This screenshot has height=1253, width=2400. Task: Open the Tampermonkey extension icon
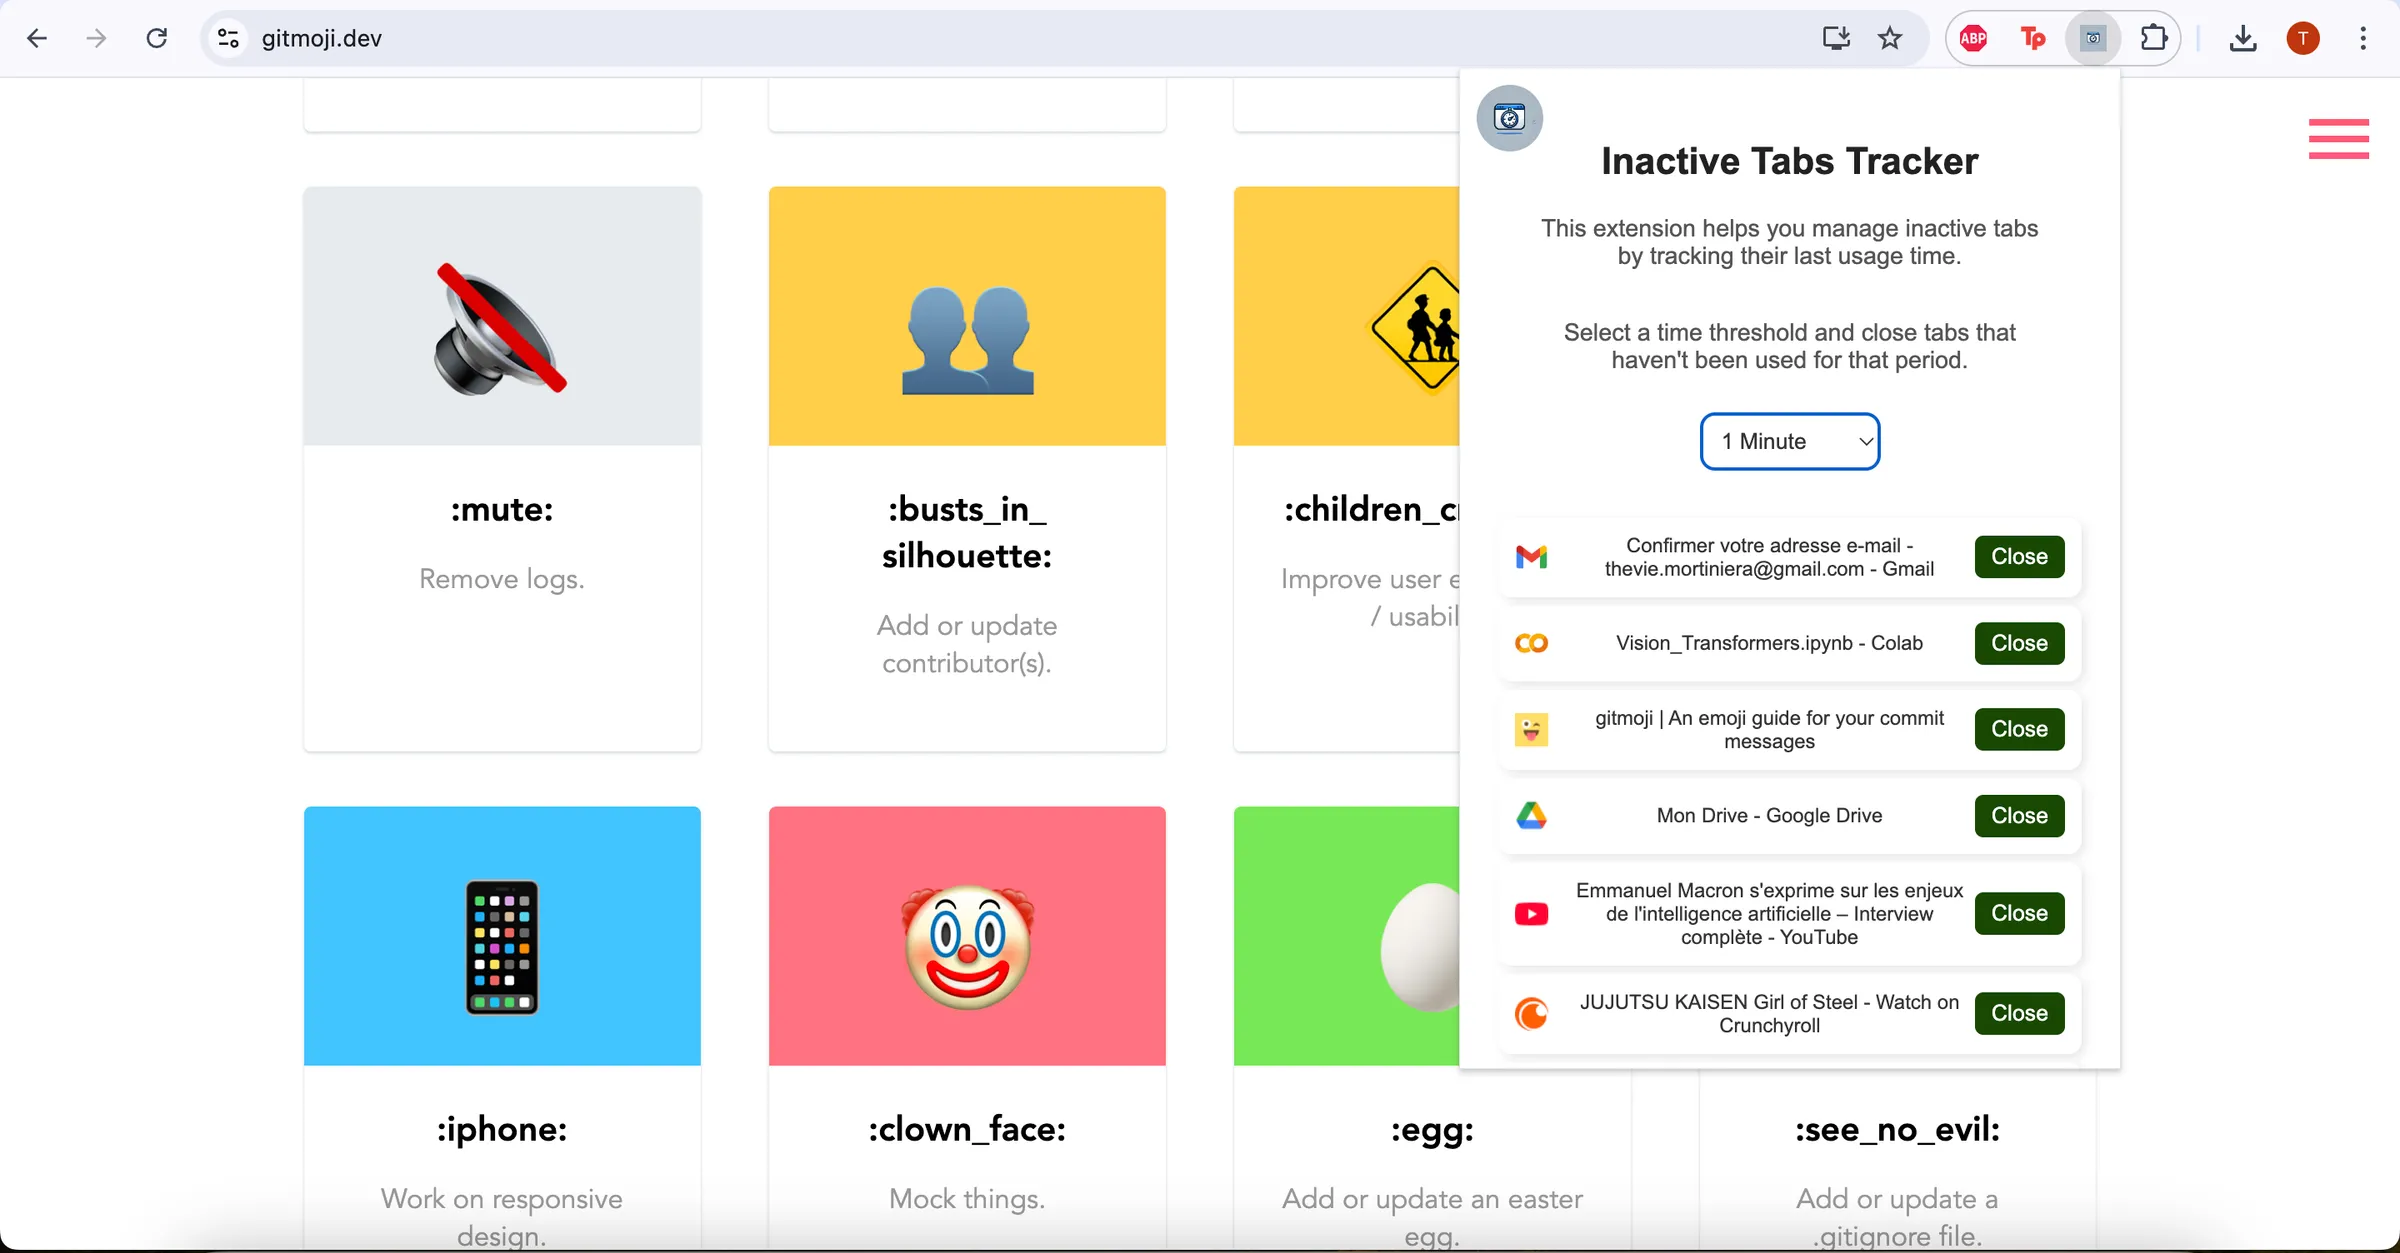[x=2032, y=38]
